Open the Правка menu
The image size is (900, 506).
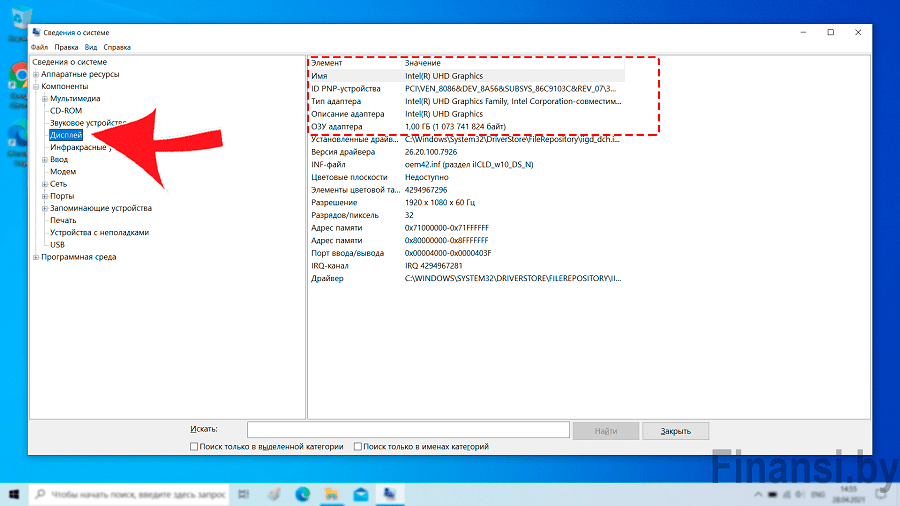pos(66,47)
